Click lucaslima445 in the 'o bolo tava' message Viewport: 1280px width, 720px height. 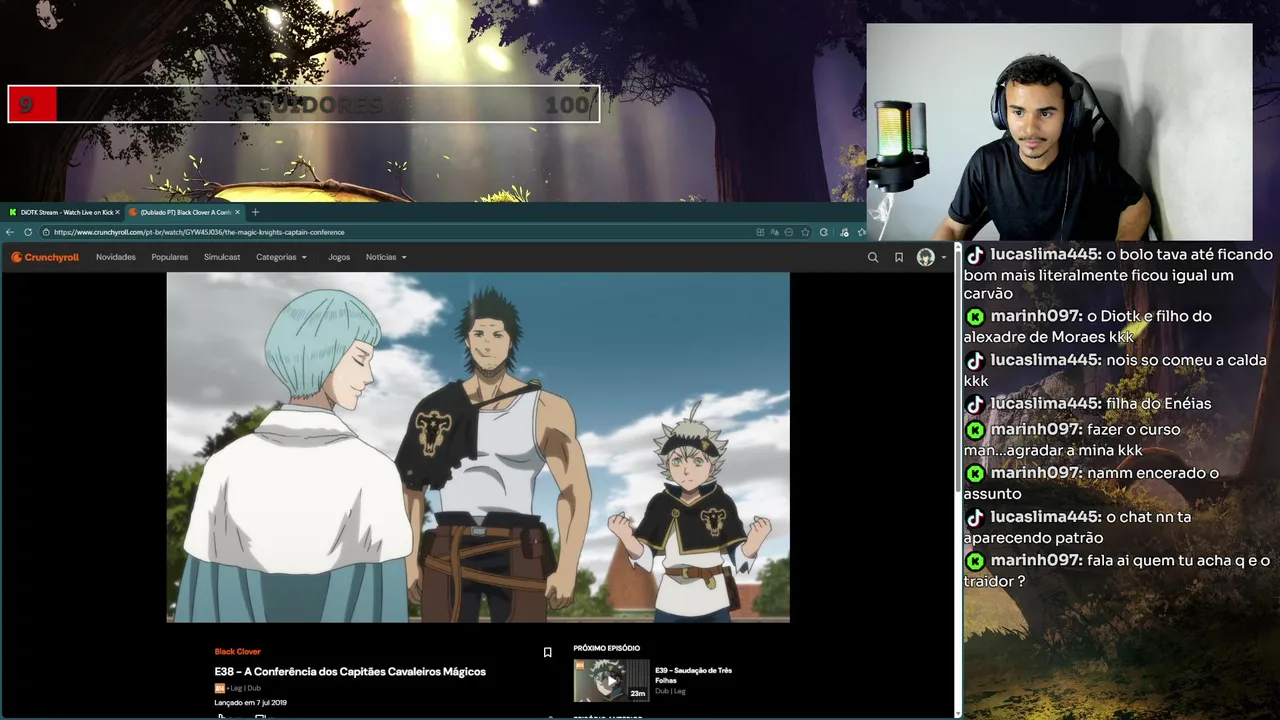1046,255
